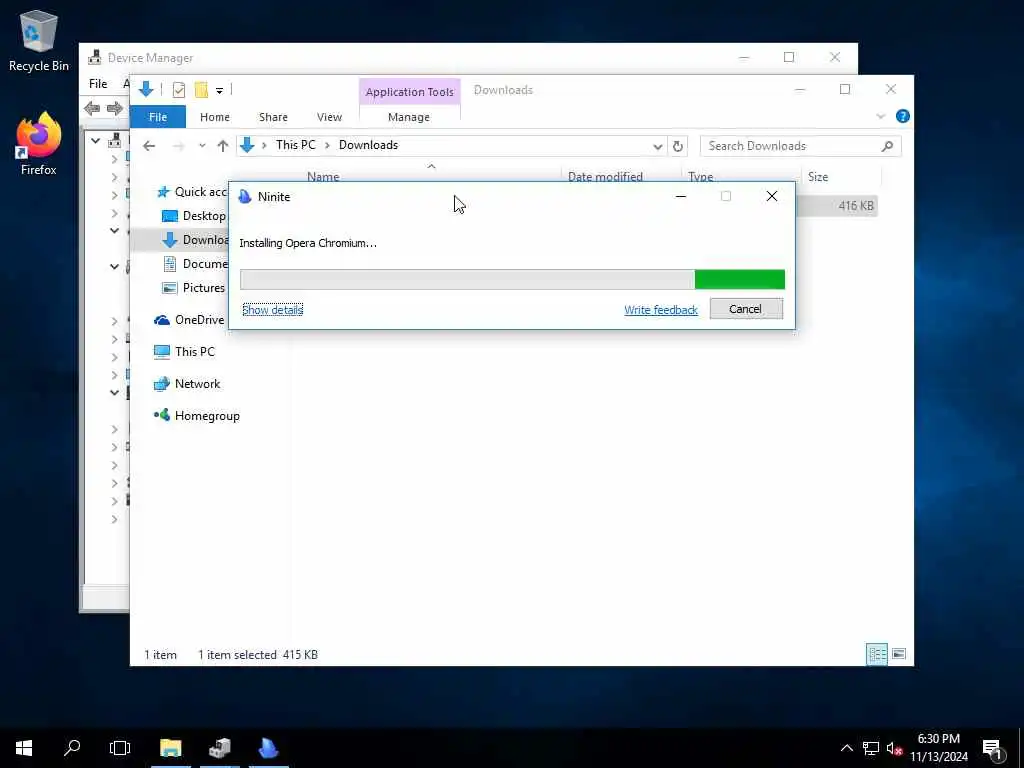Switch to Ninite taskbar icon
Image resolution: width=1024 pixels, height=768 pixels.
point(268,748)
